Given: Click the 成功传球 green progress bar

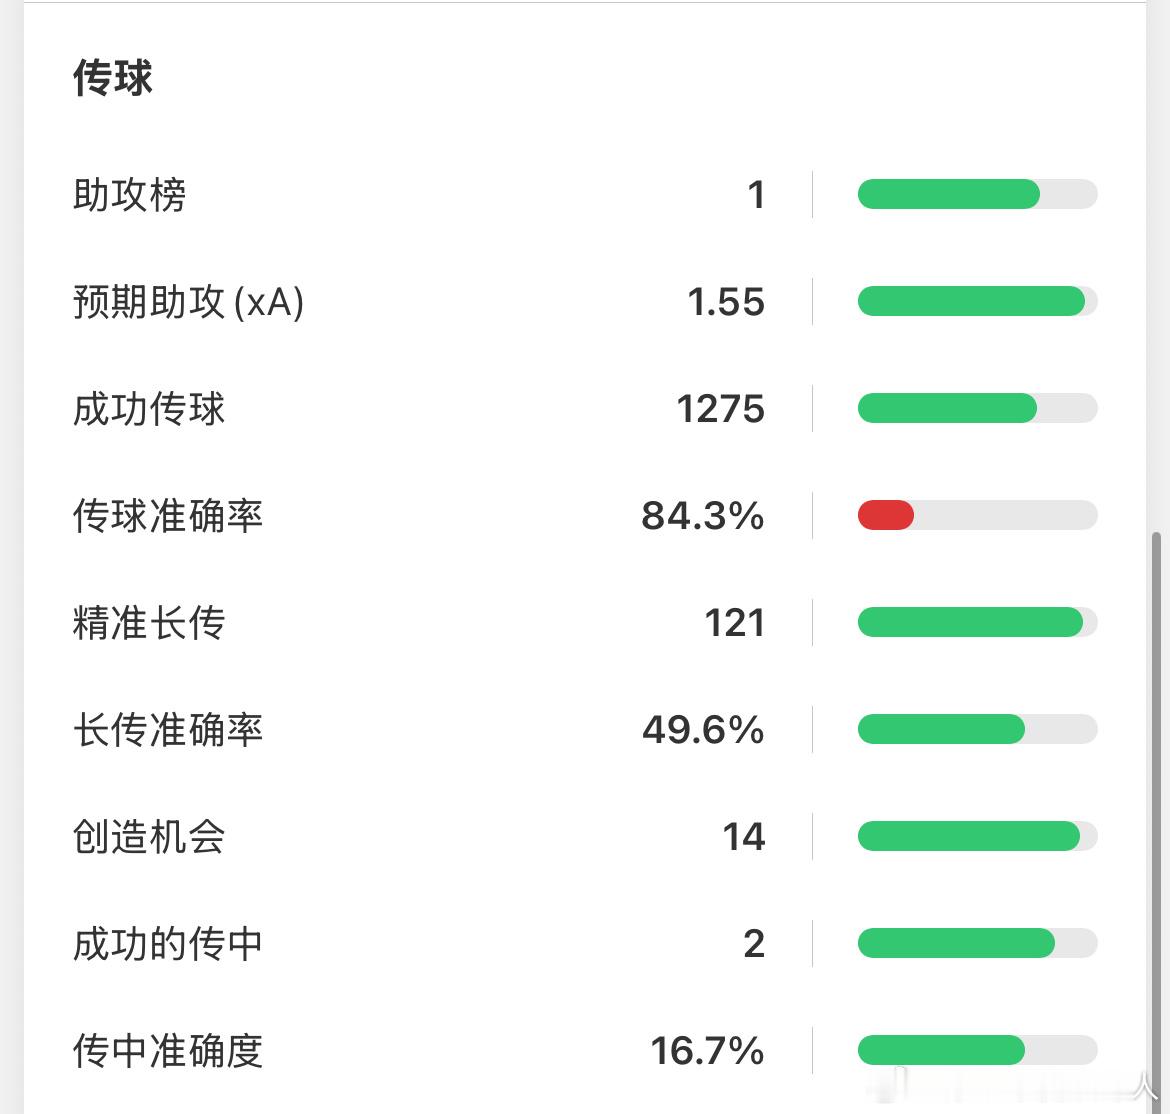Looking at the screenshot, I should (x=977, y=408).
